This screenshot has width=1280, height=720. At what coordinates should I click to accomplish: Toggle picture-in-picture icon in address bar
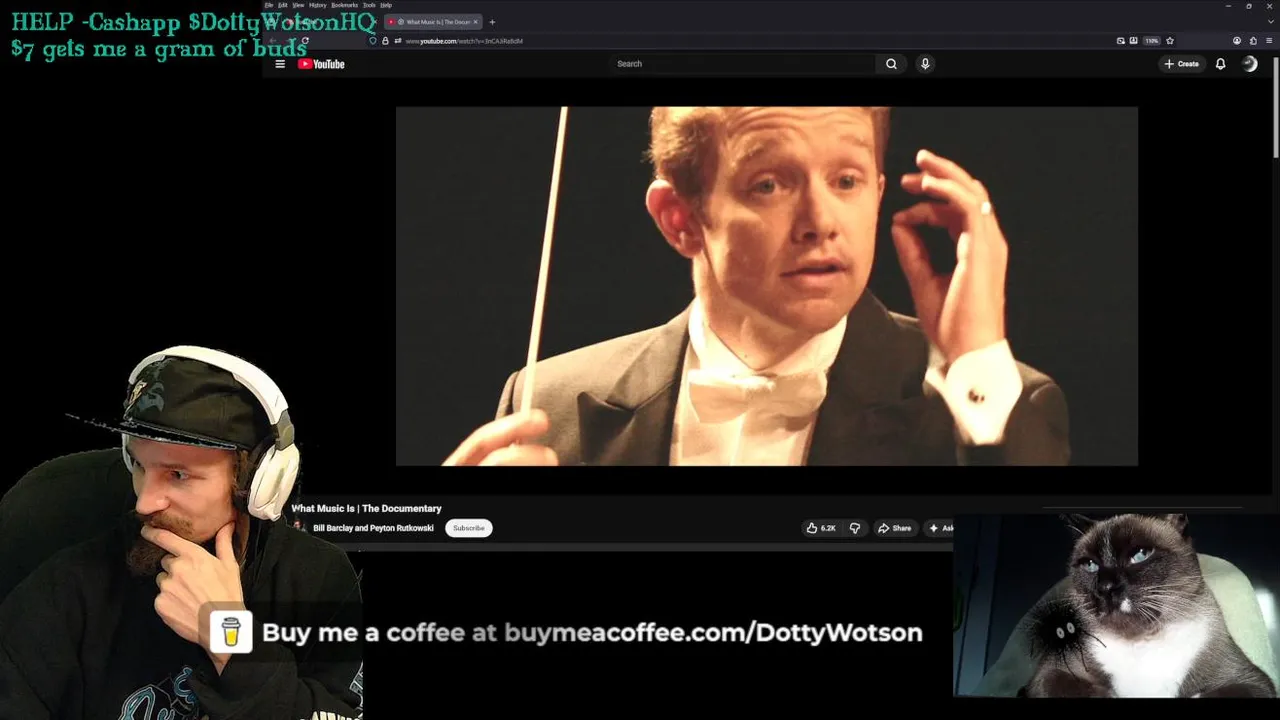click(x=1121, y=41)
